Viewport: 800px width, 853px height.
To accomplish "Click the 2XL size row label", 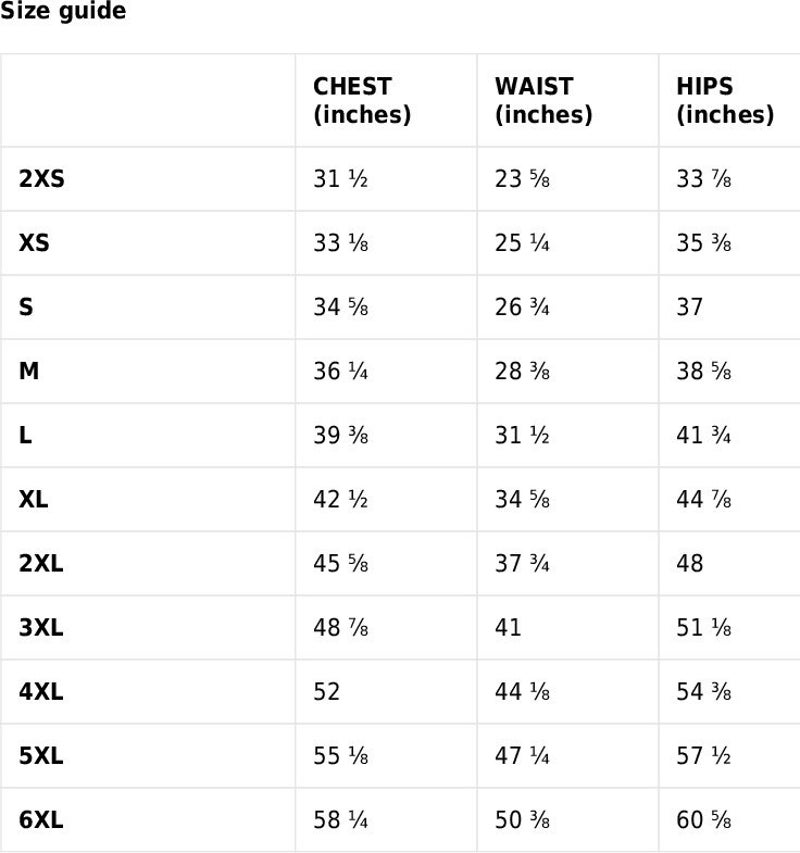I will tap(41, 564).
